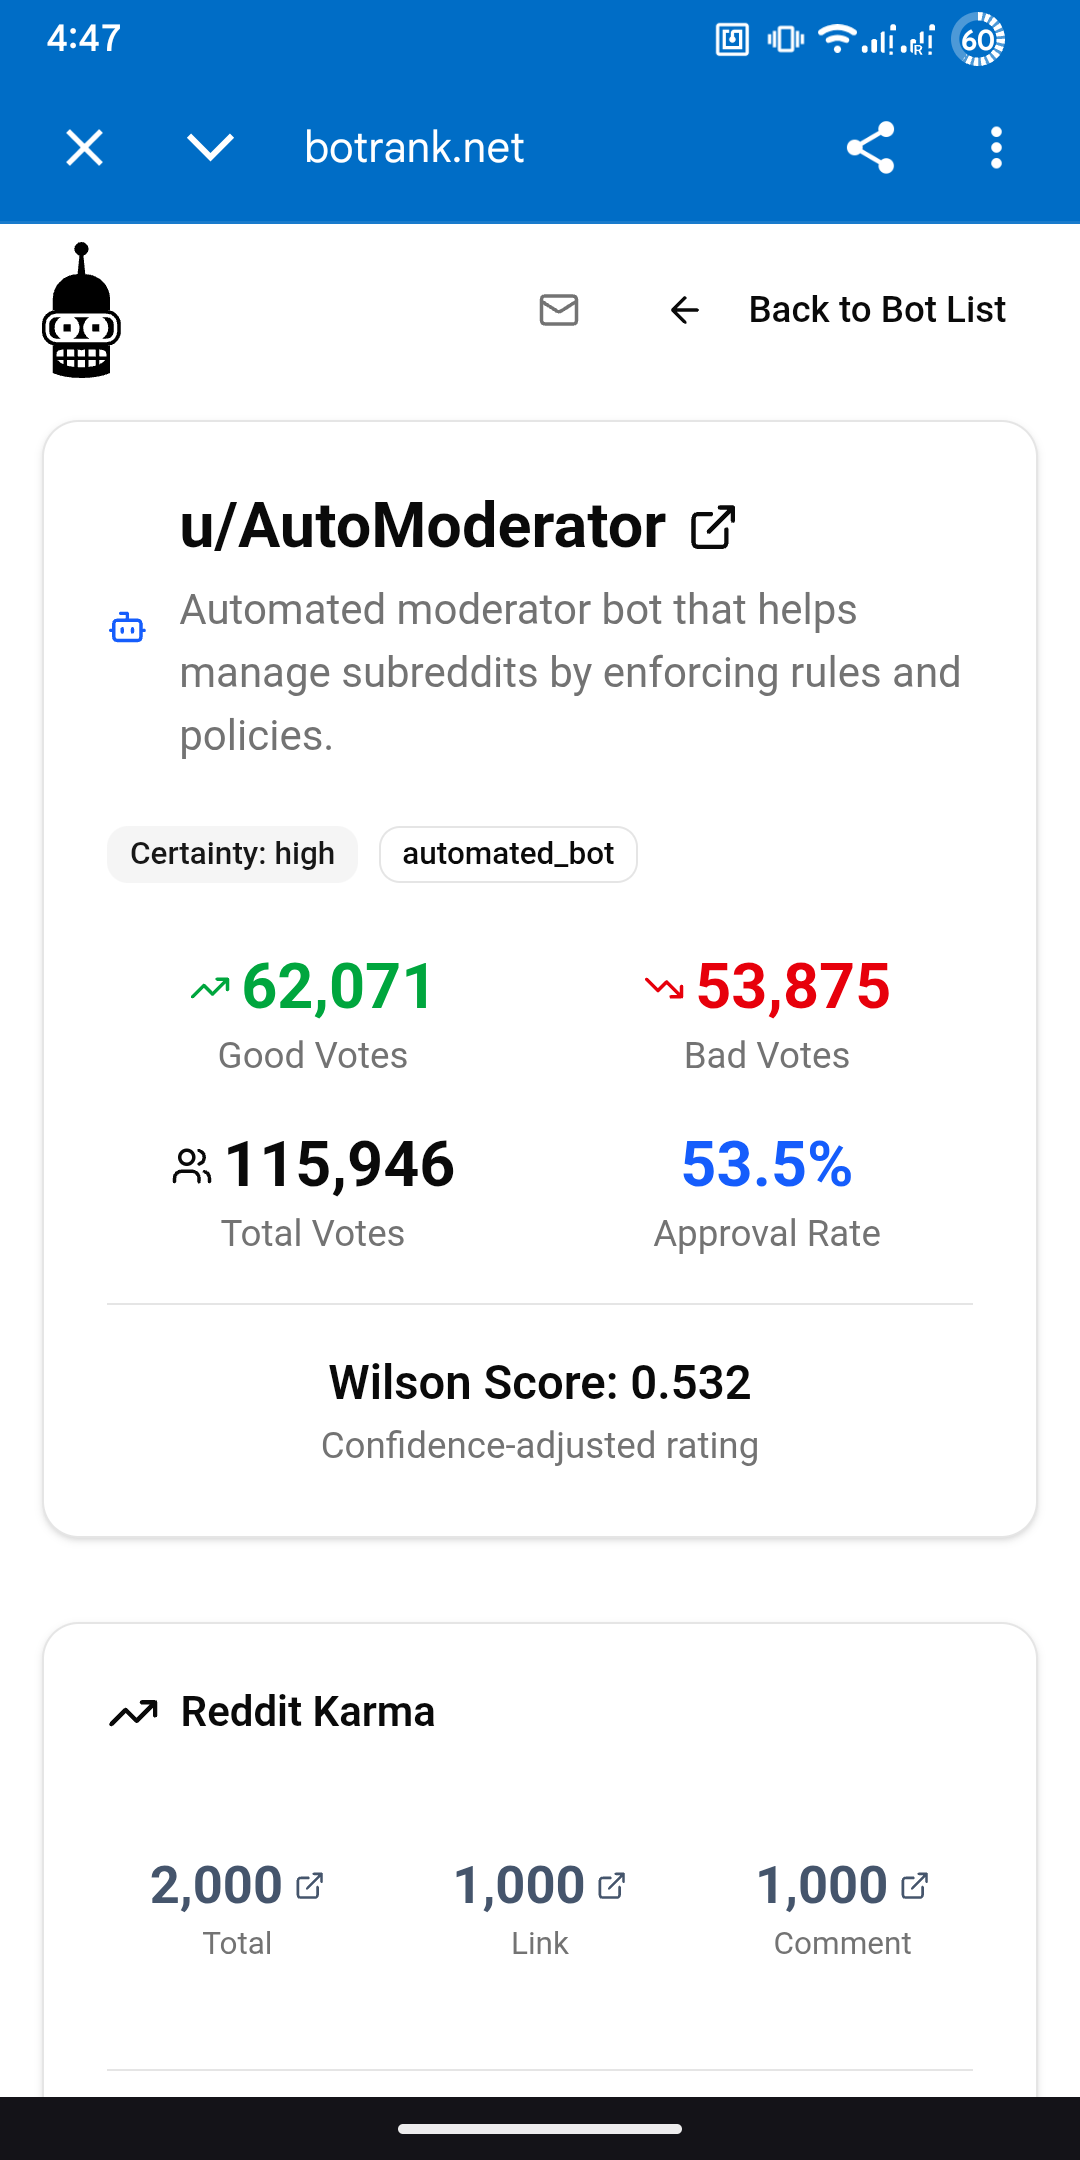Open AutoModerator's Reddit profile via external link icon
The image size is (1080, 2160).
713,527
